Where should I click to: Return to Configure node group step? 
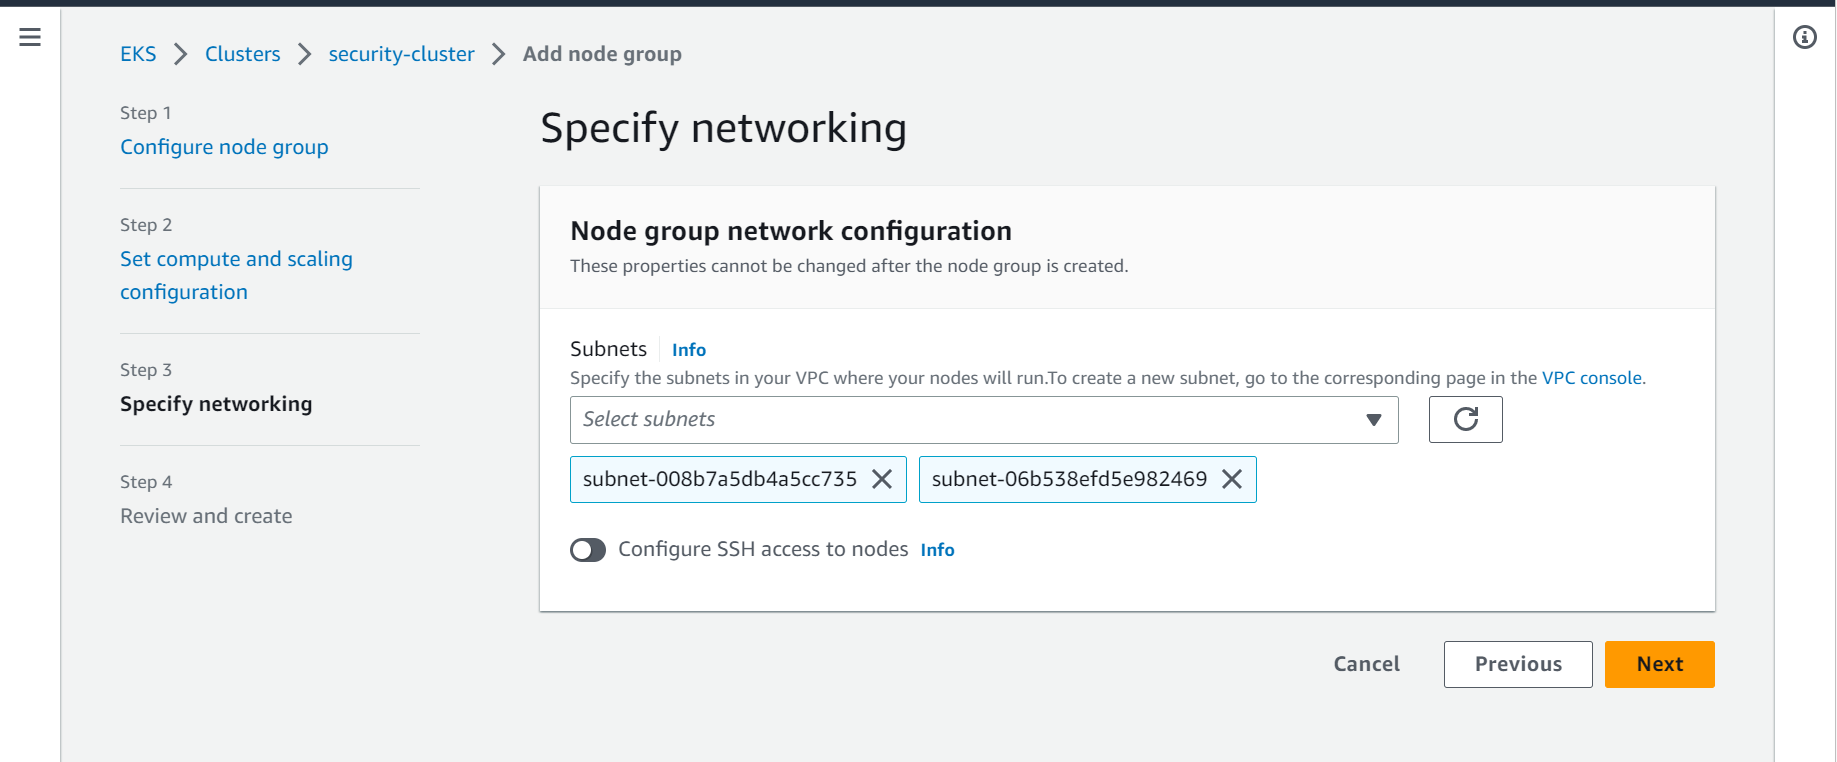click(224, 147)
